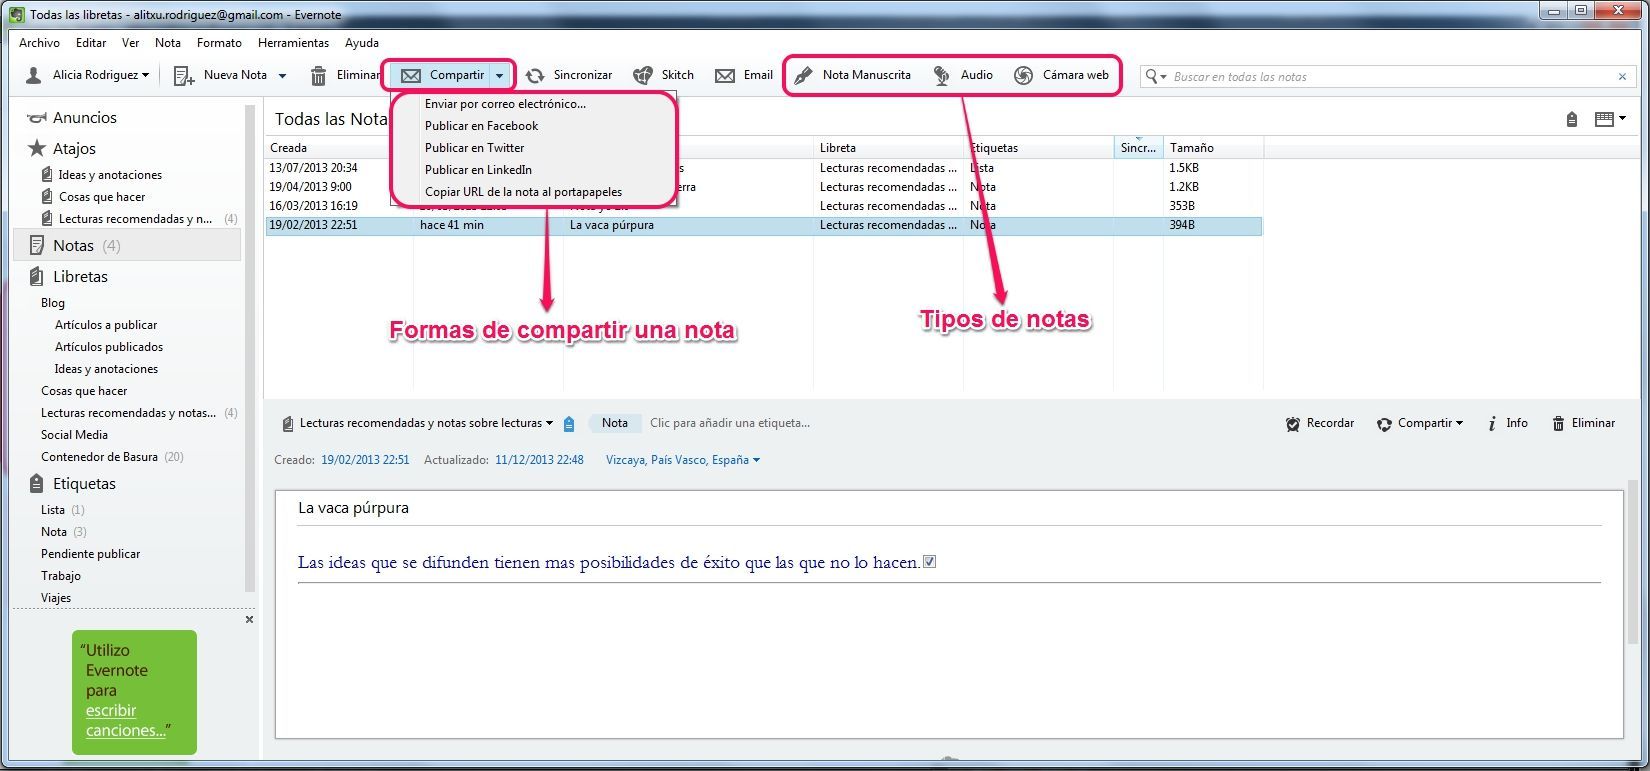Open the Libretas section in the sidebar
The width and height of the screenshot is (1650, 771).
(x=68, y=276)
